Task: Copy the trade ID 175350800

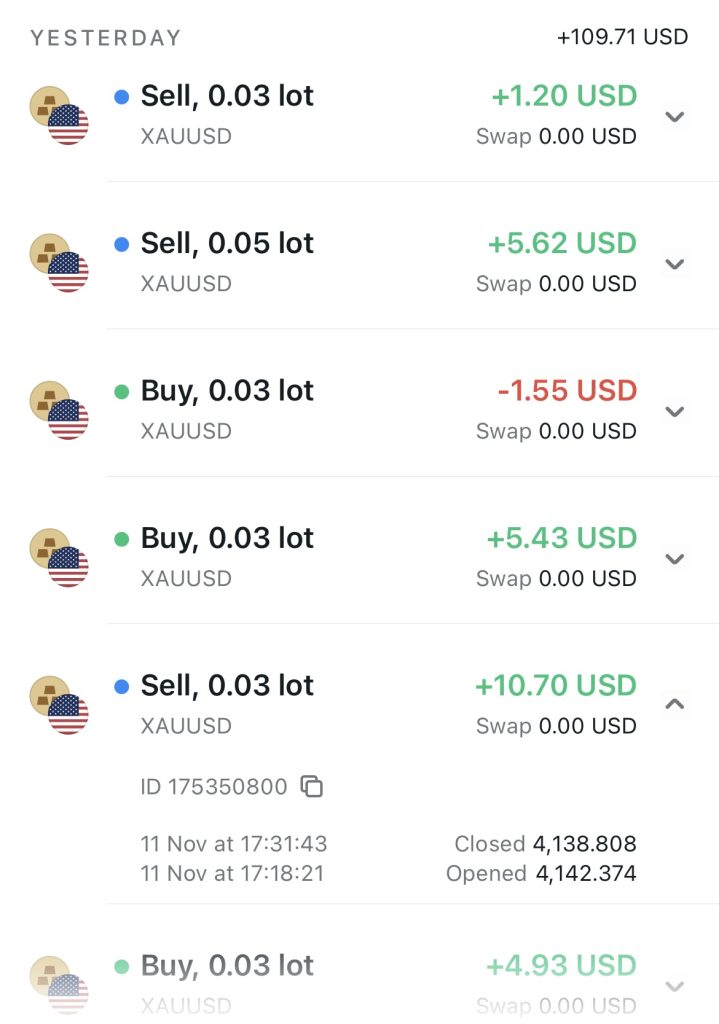Action: [312, 787]
